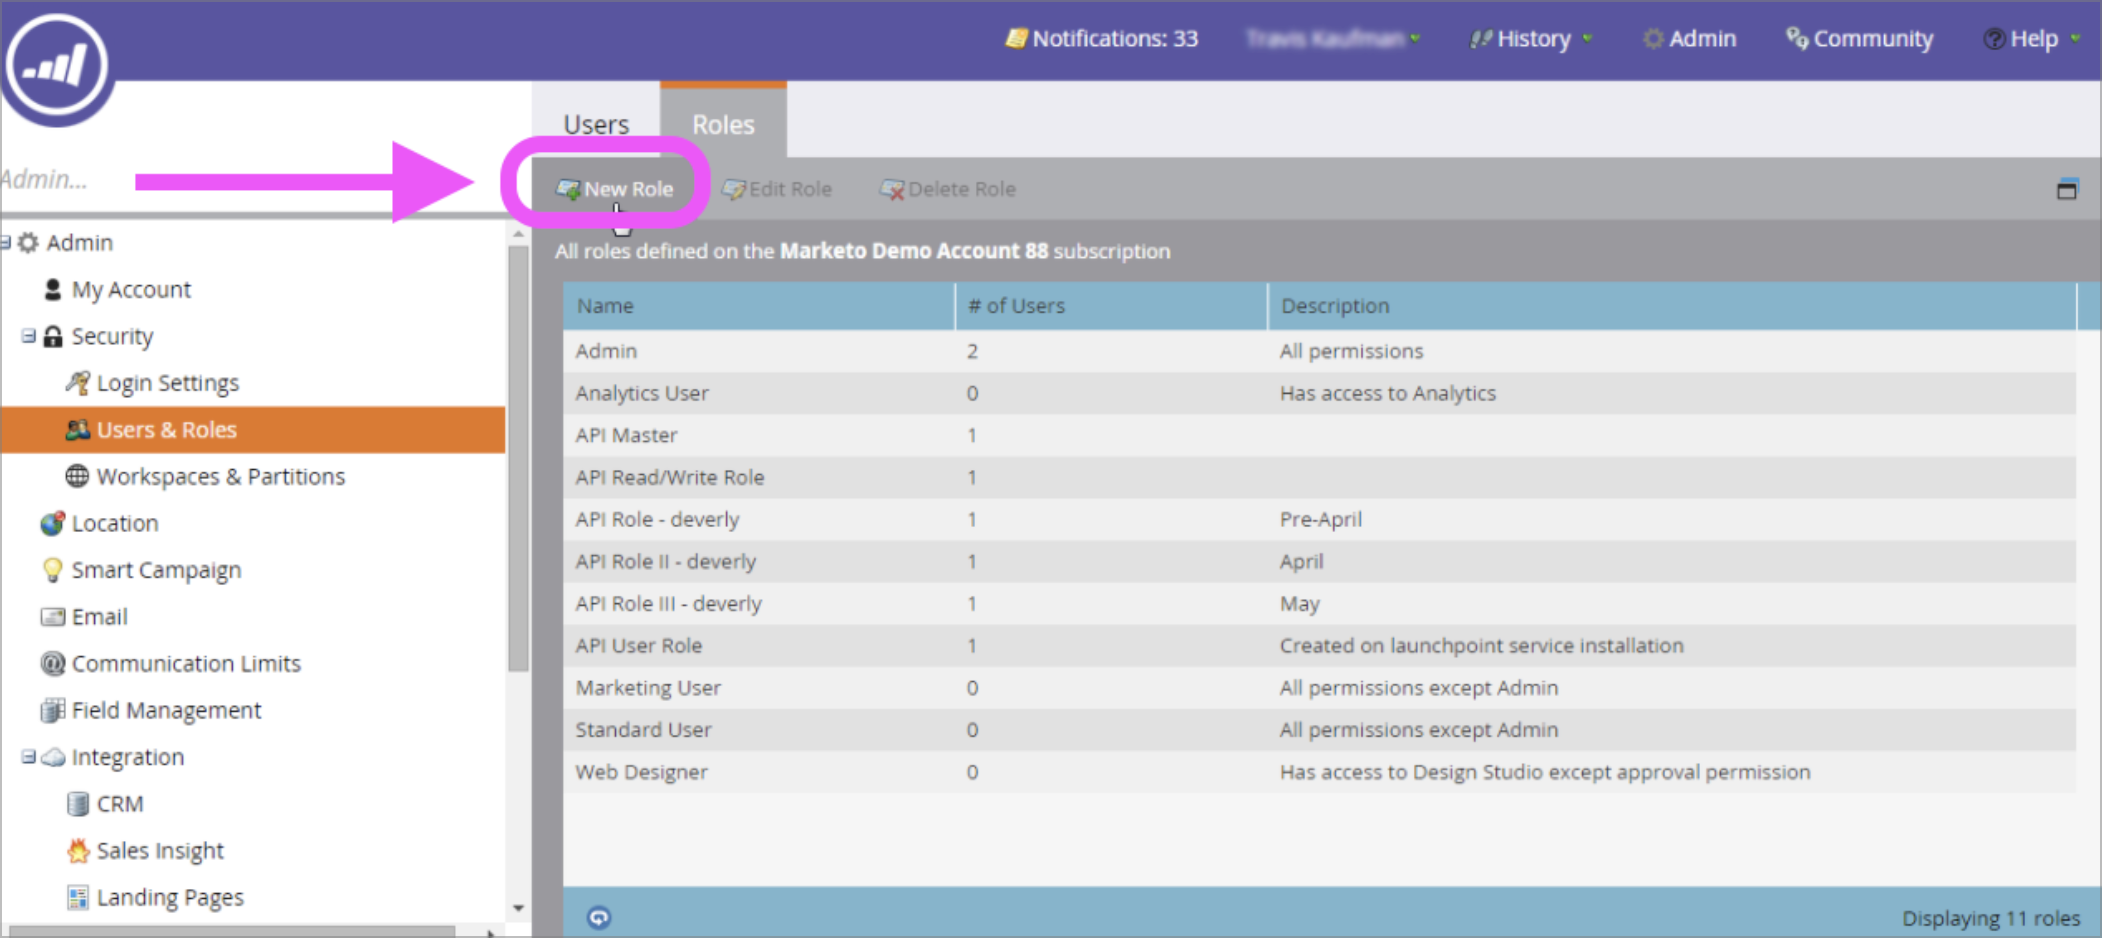2102x938 pixels.
Task: Select the Marketing User role row
Action: [x=648, y=688]
